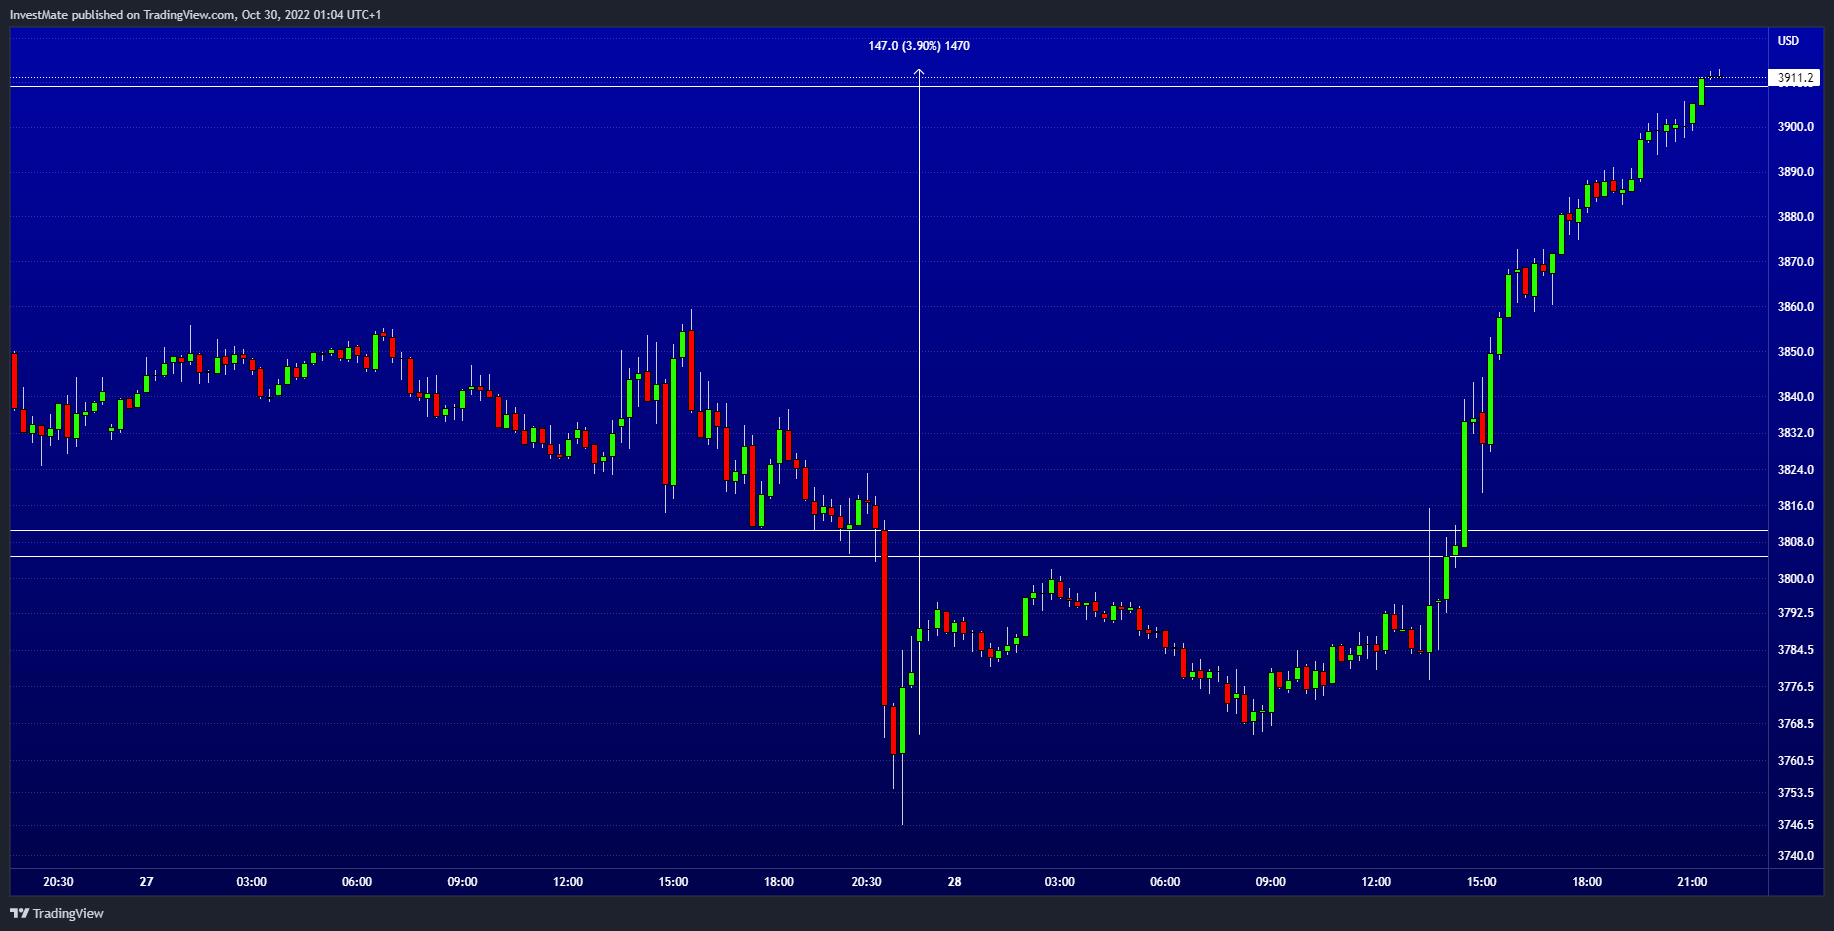Select the horizontal line just below 3911.2

pyautogui.click(x=889, y=87)
